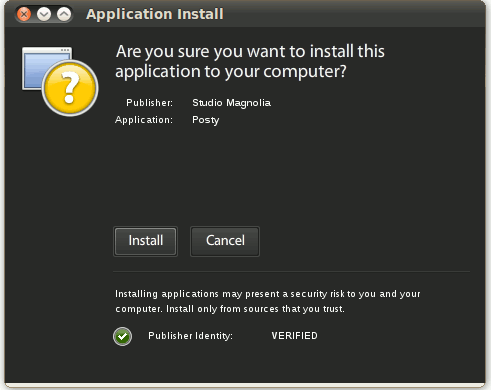The height and width of the screenshot is (390, 491).
Task: Click the Publisher: label
Action: point(150,103)
